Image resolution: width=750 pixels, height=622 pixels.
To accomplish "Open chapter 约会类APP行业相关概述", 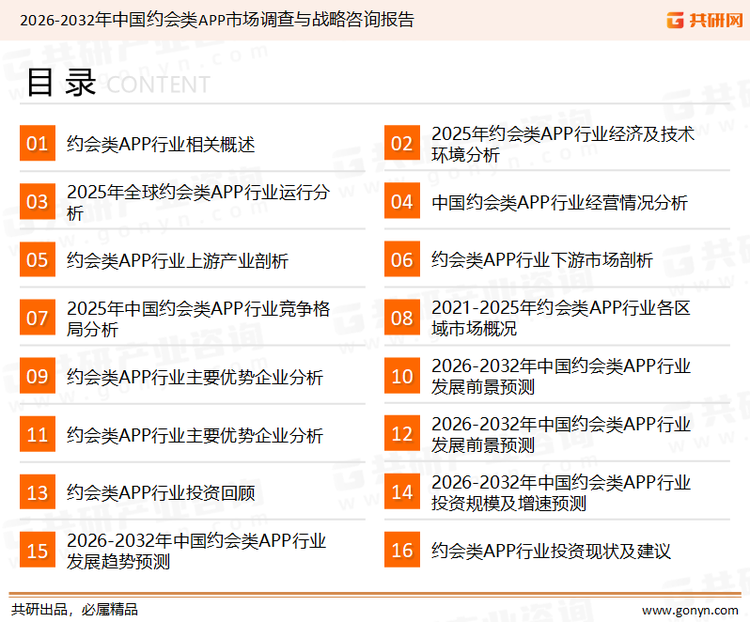I will point(161,144).
